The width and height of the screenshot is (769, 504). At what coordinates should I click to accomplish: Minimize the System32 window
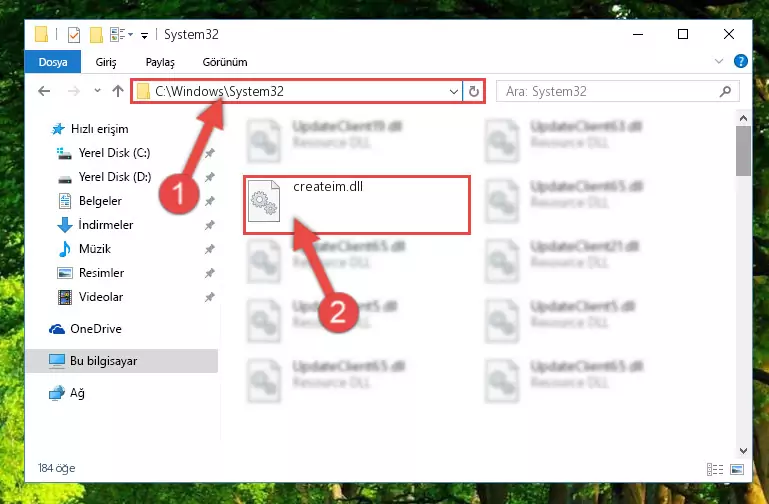tap(638, 34)
